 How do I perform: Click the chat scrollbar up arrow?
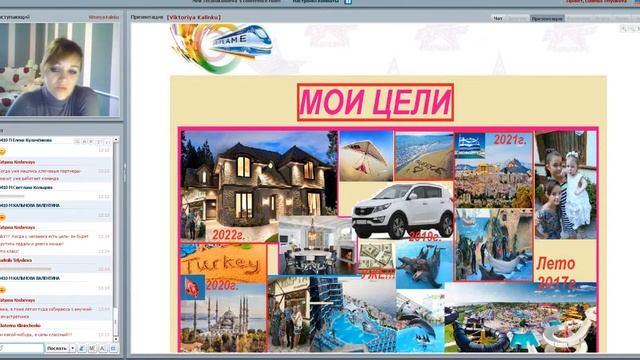click(x=116, y=140)
